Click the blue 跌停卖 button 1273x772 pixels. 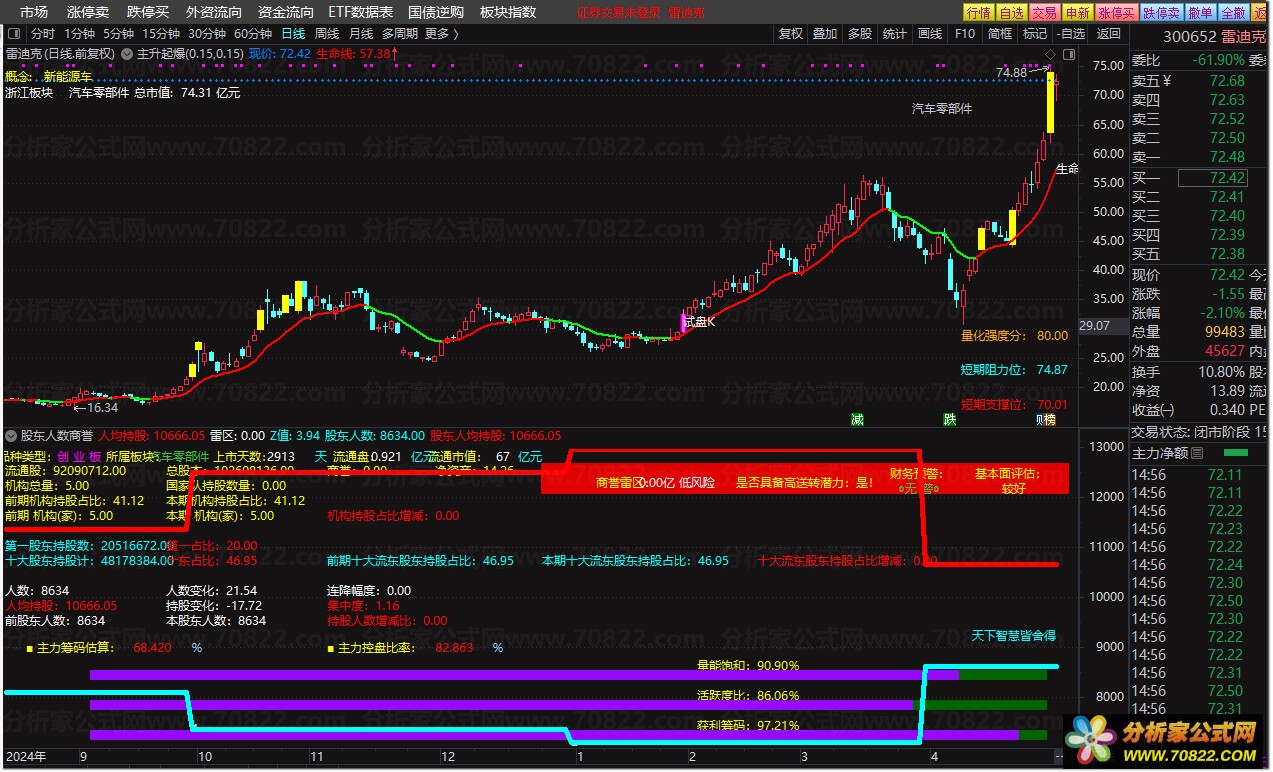pos(1161,12)
